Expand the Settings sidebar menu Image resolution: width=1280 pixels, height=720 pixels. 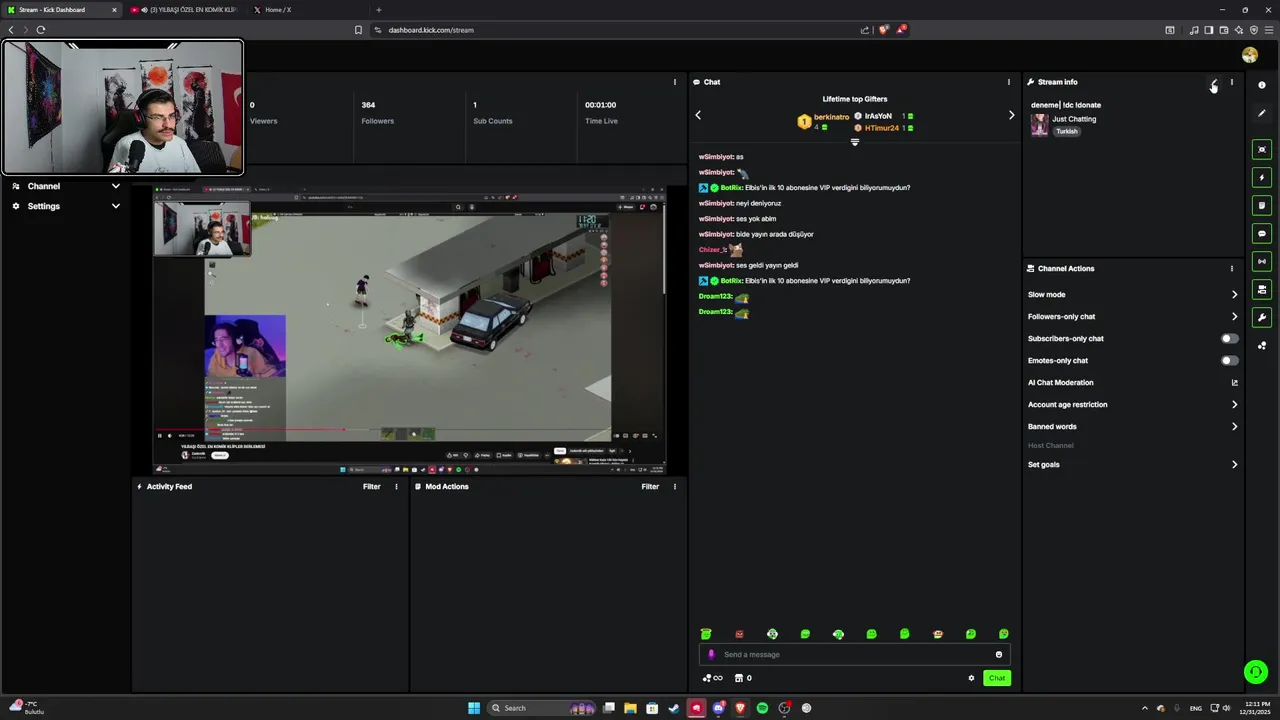(x=66, y=206)
